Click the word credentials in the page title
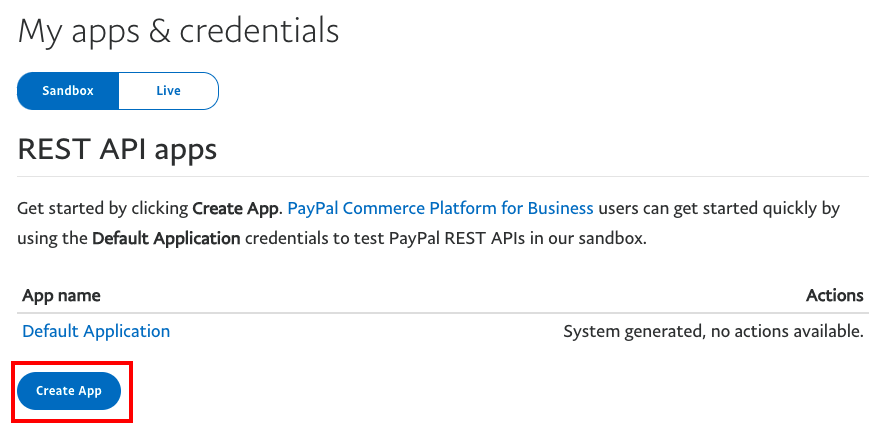The width and height of the screenshot is (888, 437). (259, 31)
